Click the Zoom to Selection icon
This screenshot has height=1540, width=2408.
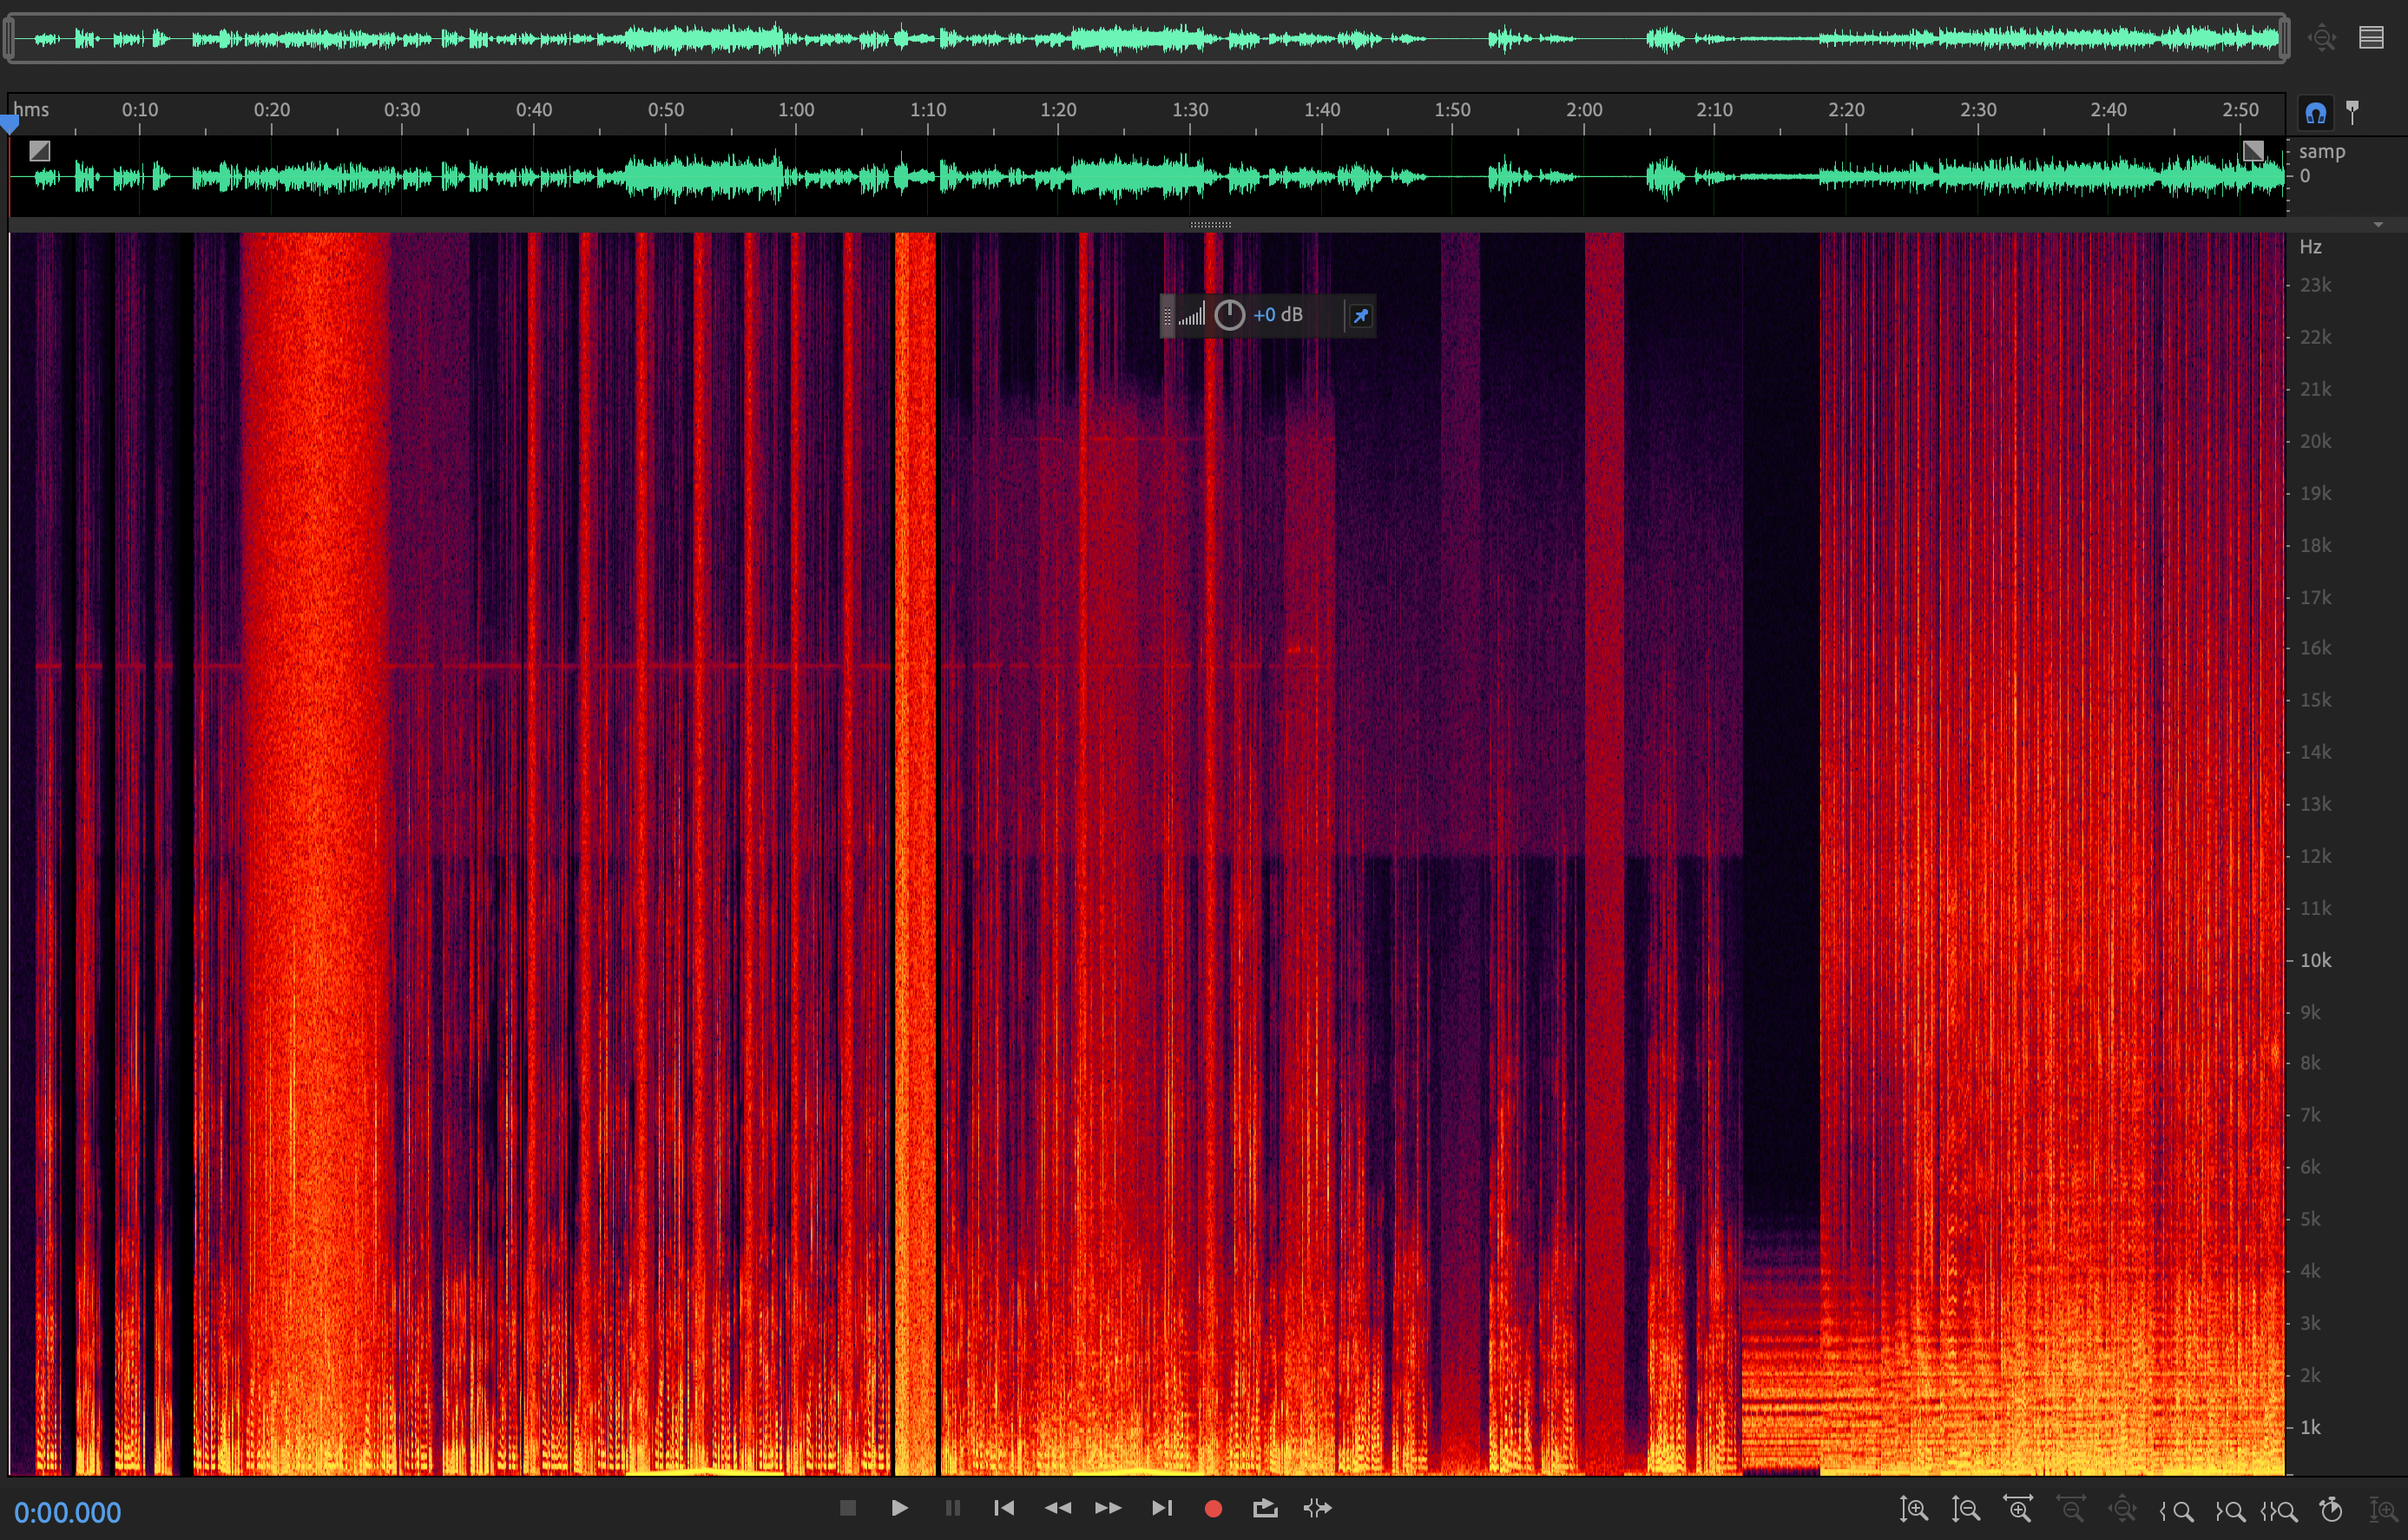tap(2279, 1510)
